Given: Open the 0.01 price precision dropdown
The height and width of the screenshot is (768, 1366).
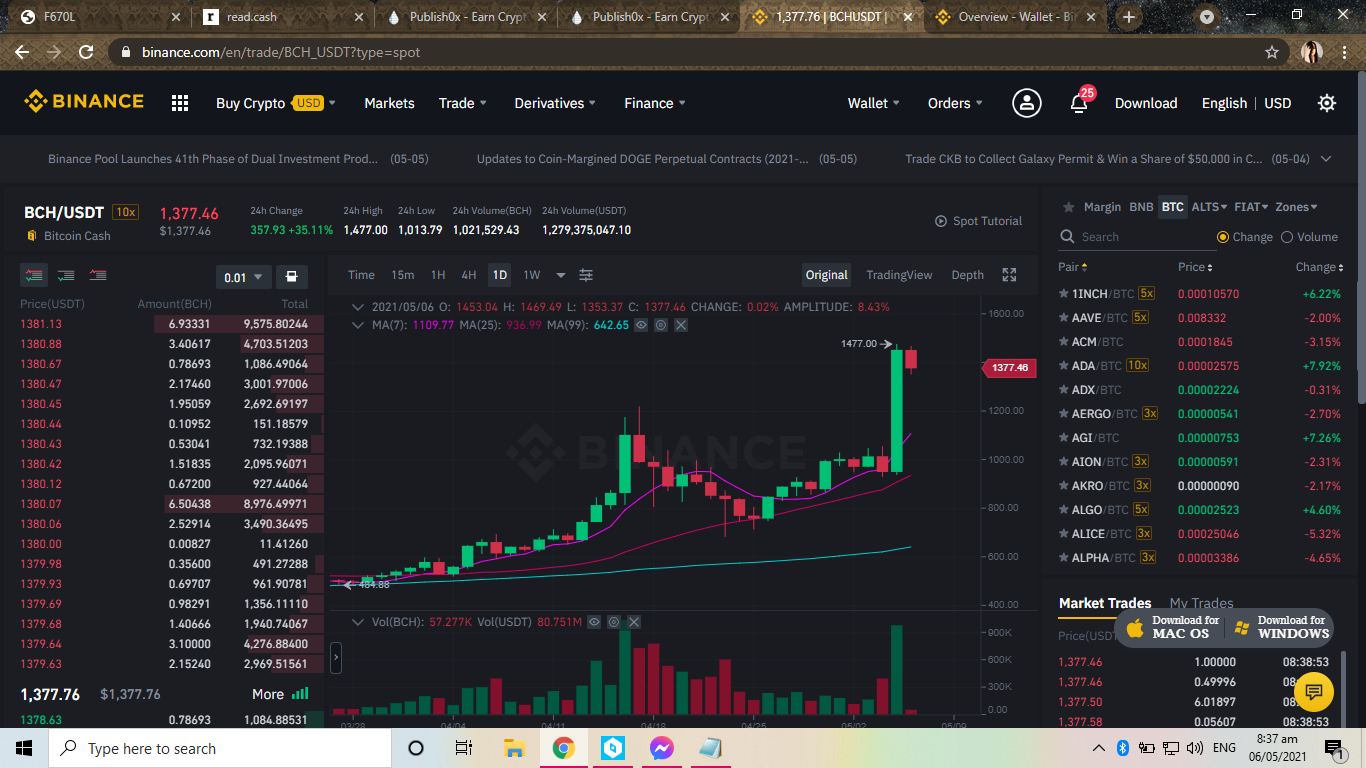Looking at the screenshot, I should [x=243, y=277].
